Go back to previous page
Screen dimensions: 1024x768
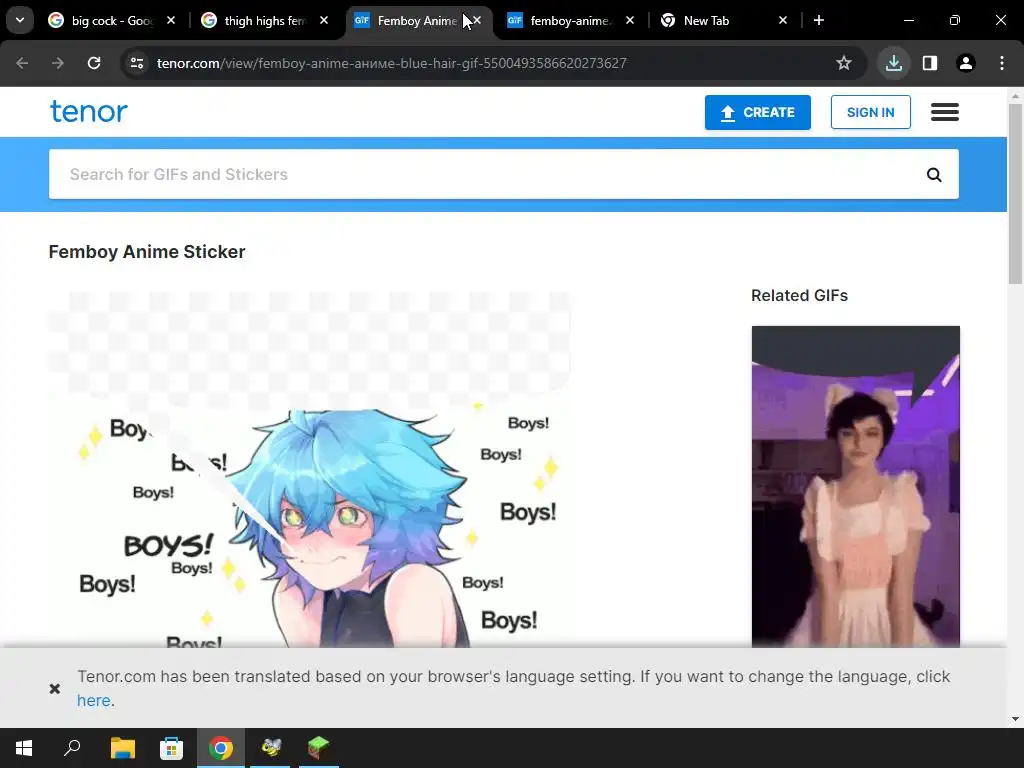point(22,63)
